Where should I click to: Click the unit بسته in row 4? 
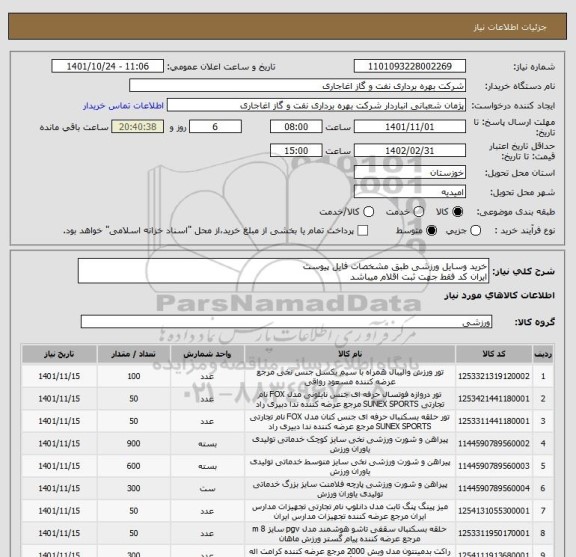(x=207, y=444)
